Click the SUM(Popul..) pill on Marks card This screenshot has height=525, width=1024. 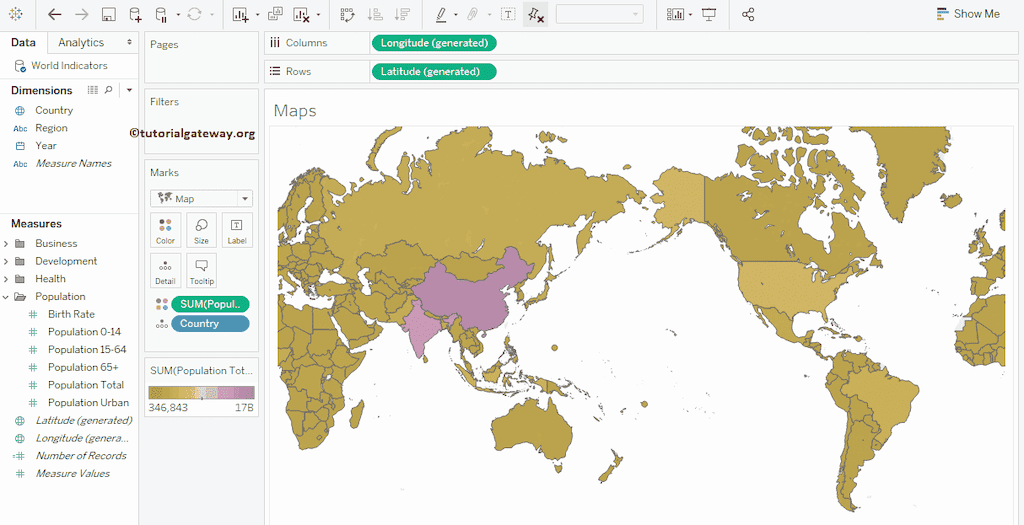210,304
